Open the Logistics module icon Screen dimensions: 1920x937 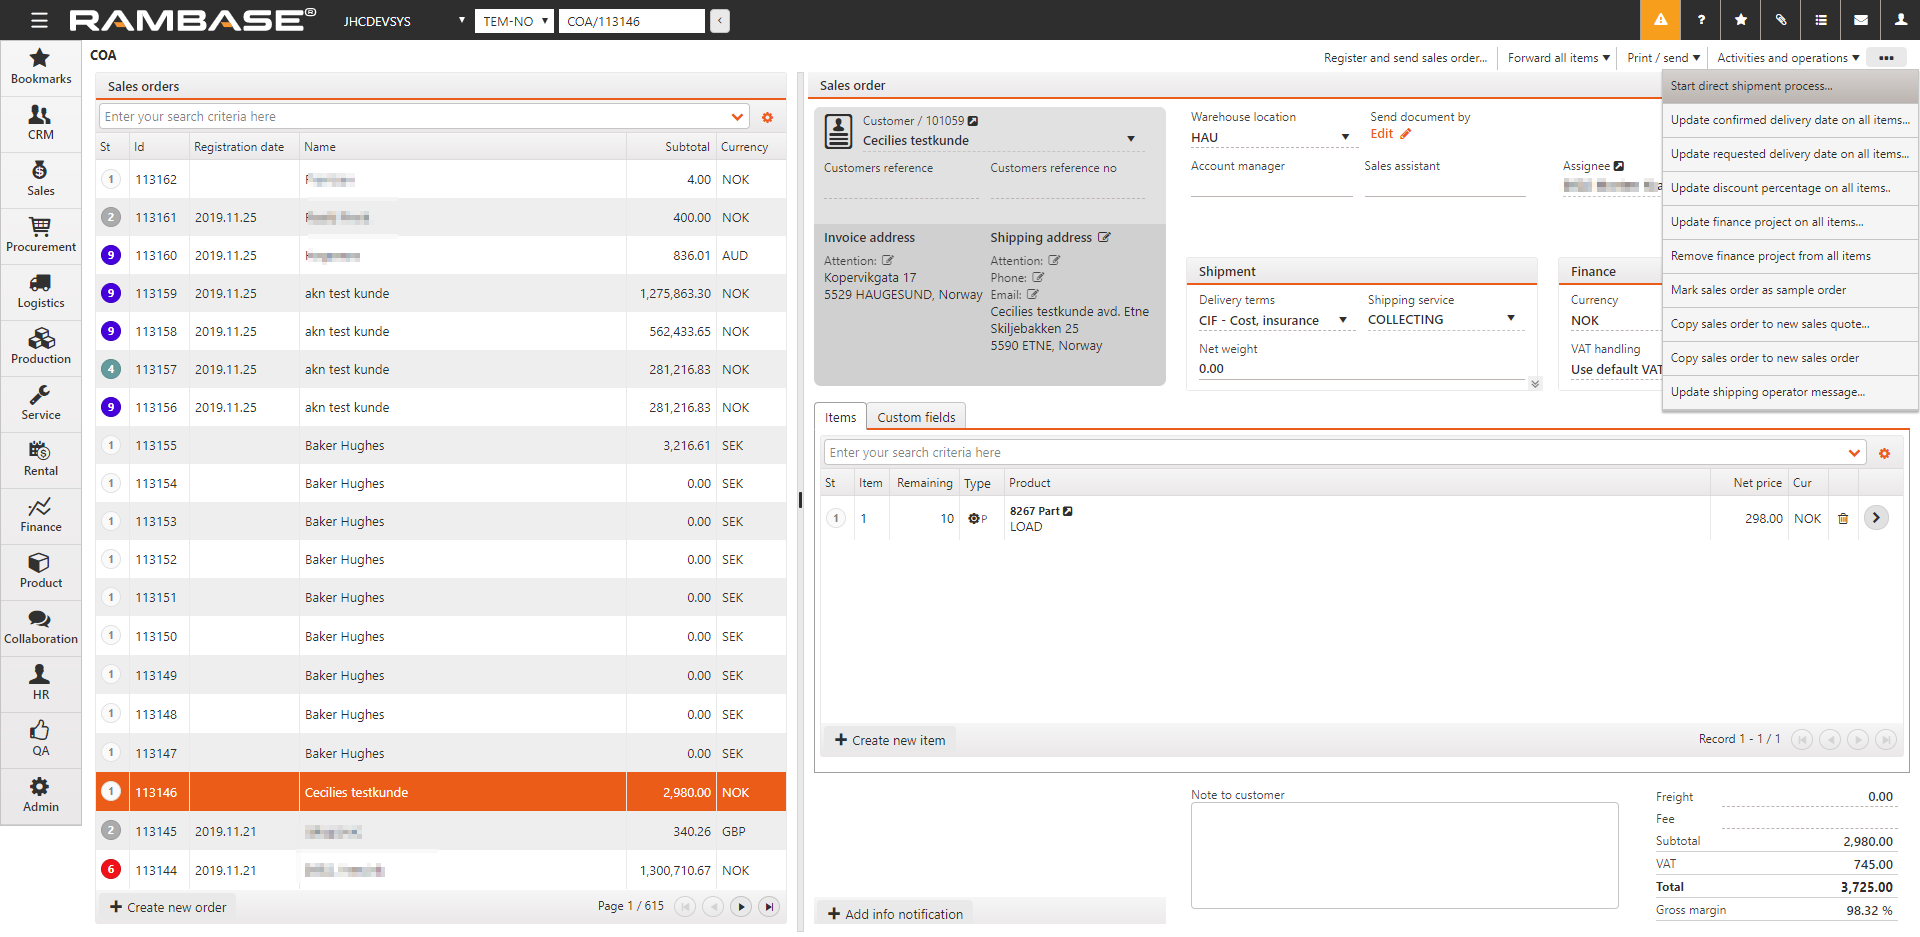tap(40, 291)
